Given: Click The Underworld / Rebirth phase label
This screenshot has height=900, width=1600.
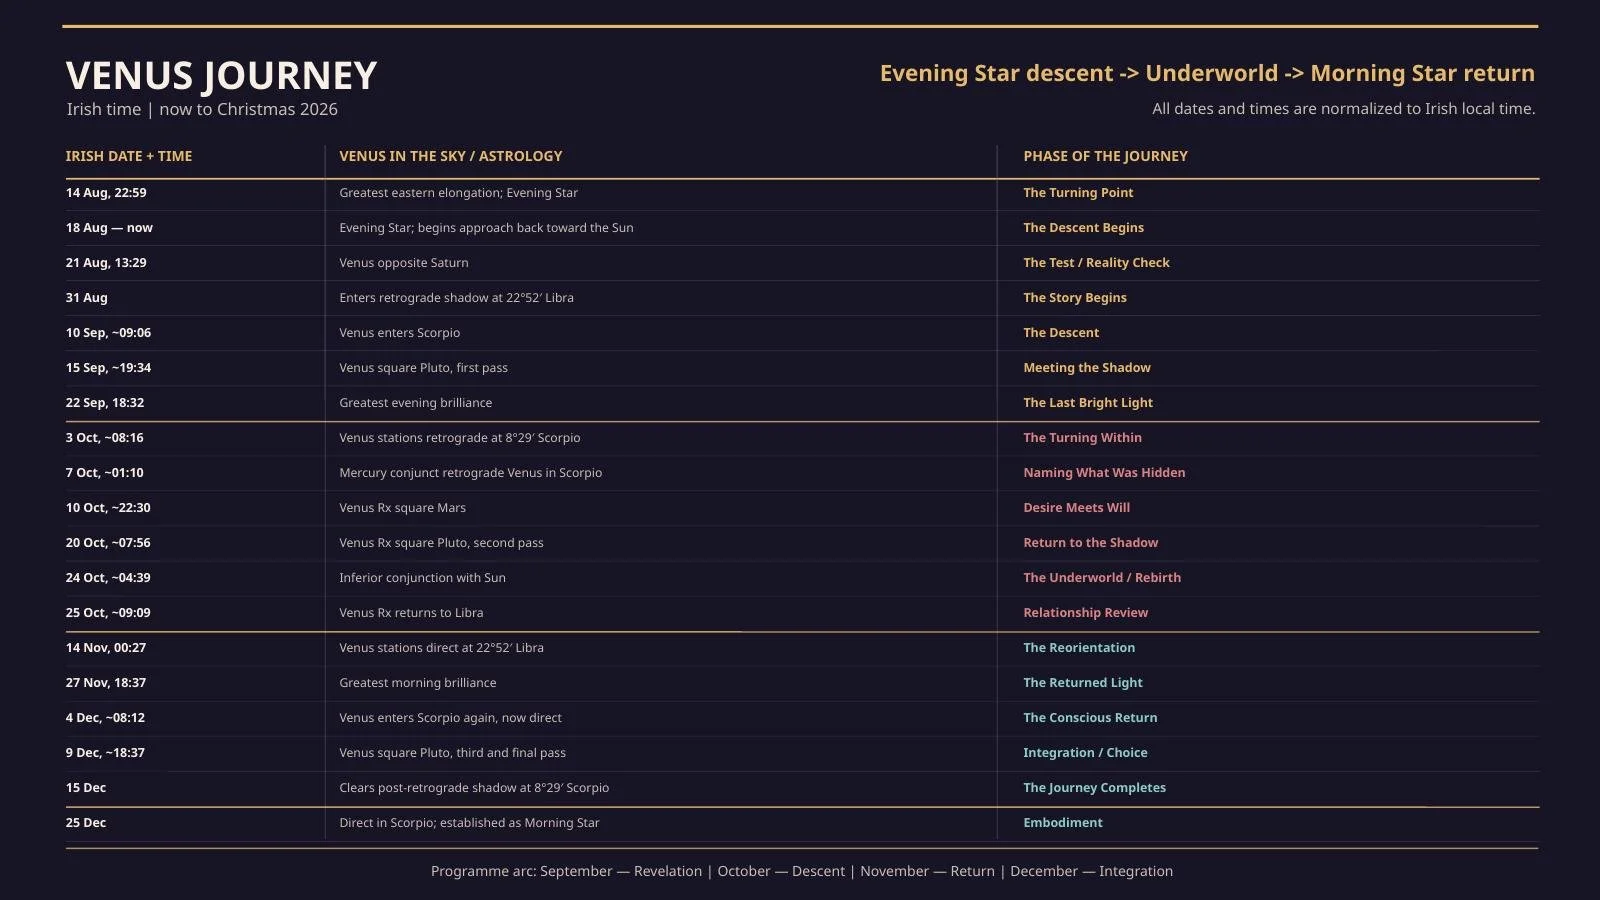Looking at the screenshot, I should tap(1102, 578).
